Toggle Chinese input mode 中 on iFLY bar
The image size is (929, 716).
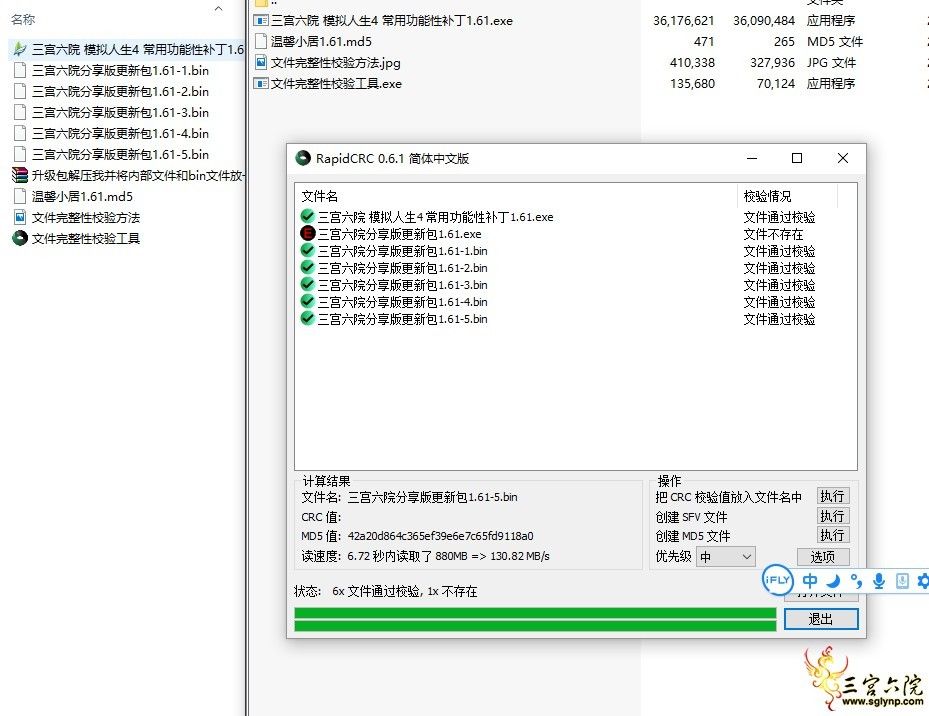tap(809, 581)
